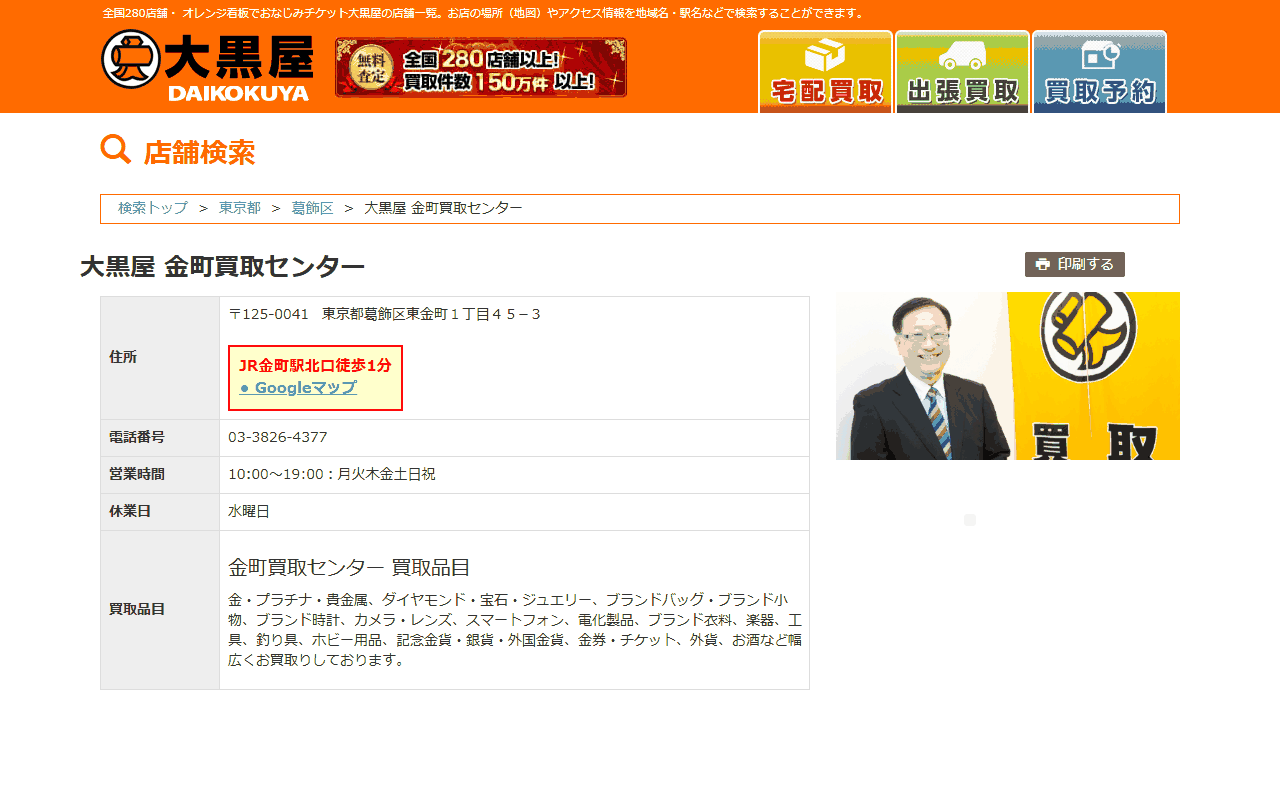Open the 出張買取 on-site purchase button
The image size is (1280, 800).
click(x=962, y=72)
